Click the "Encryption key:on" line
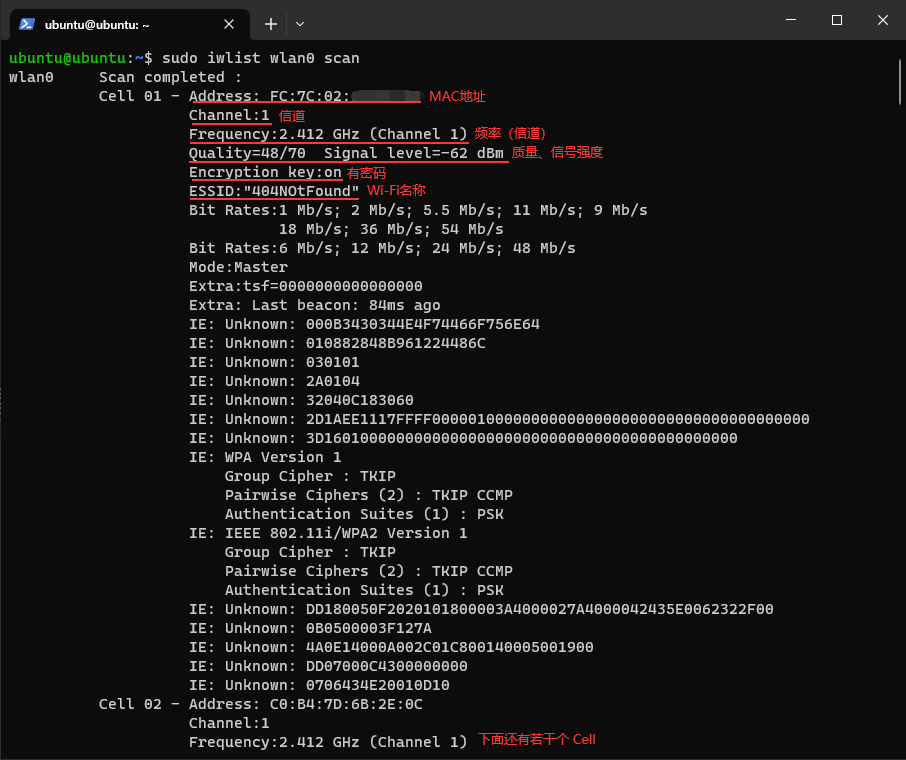 [x=265, y=172]
